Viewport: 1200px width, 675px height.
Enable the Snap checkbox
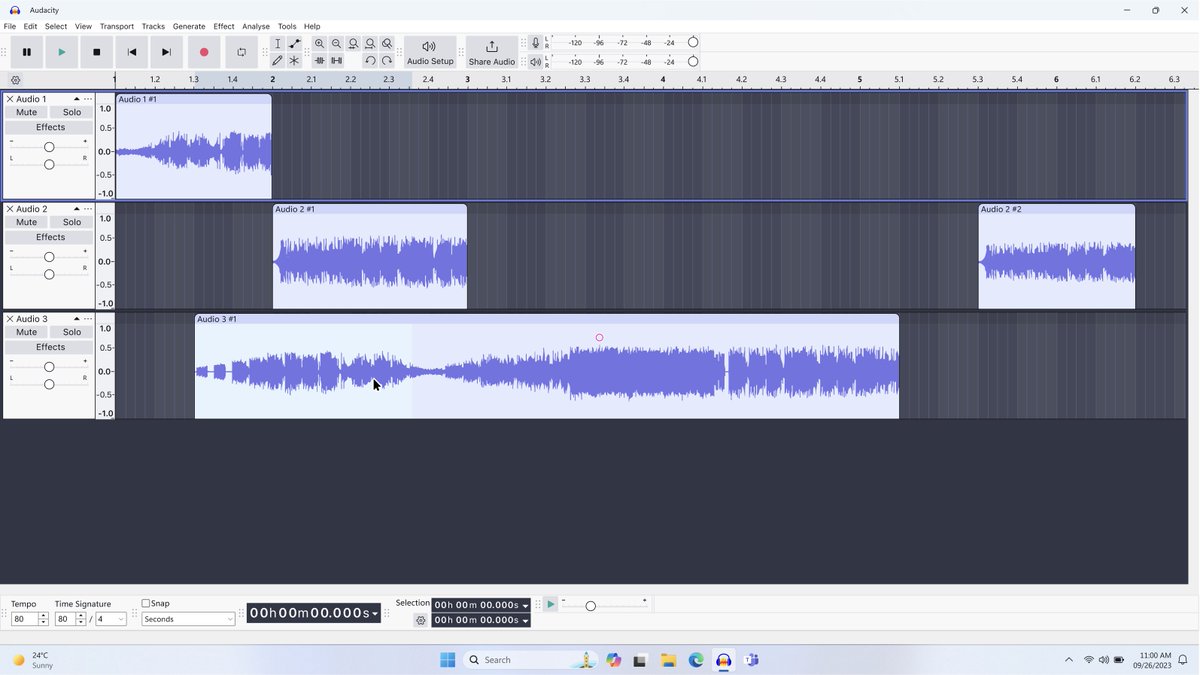point(146,603)
